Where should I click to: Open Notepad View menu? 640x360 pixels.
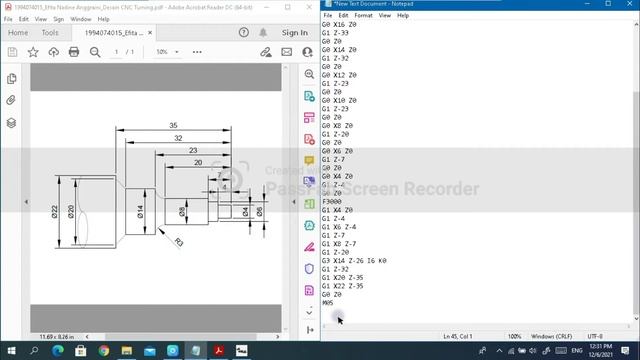click(x=384, y=16)
